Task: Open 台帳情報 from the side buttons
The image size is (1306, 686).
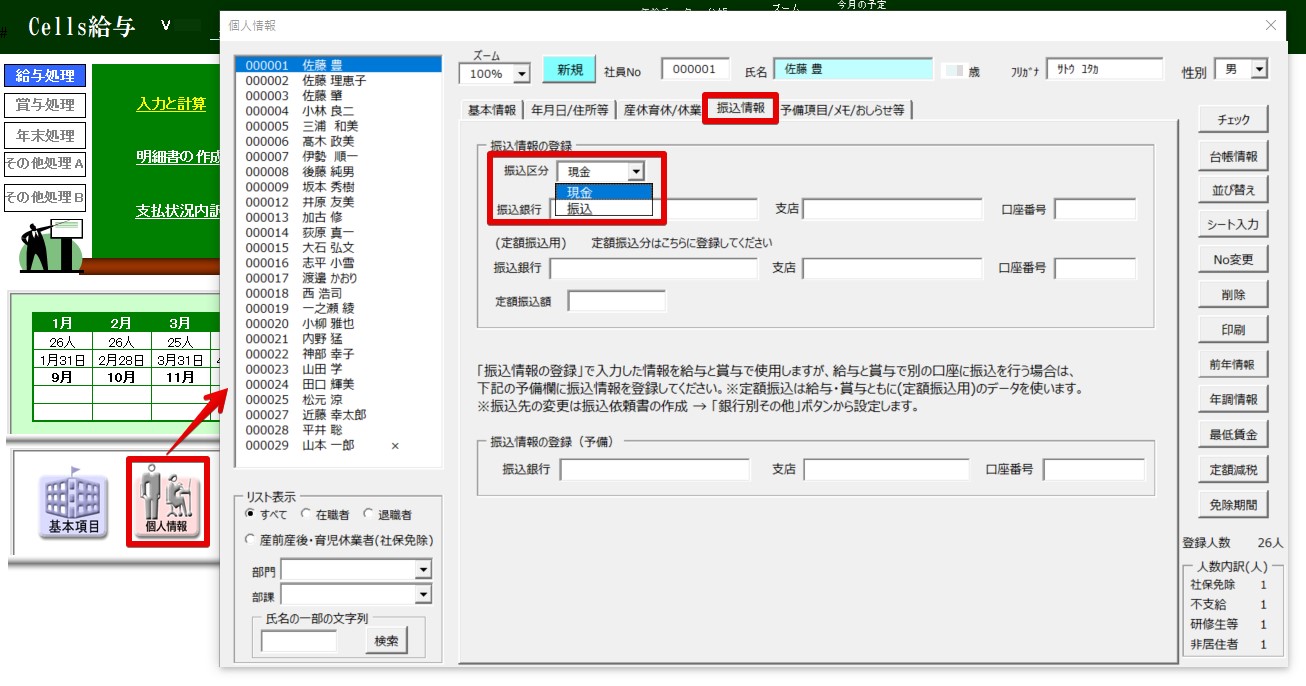Action: 1233,155
